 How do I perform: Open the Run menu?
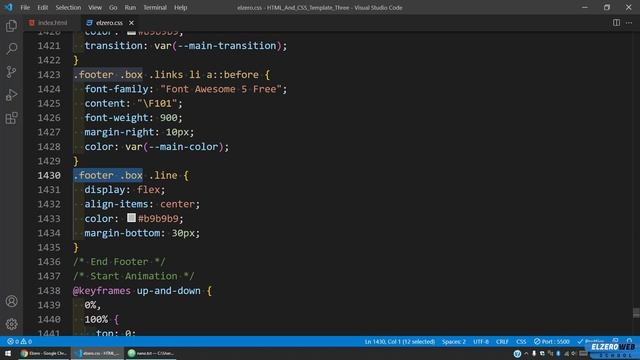(130, 7)
